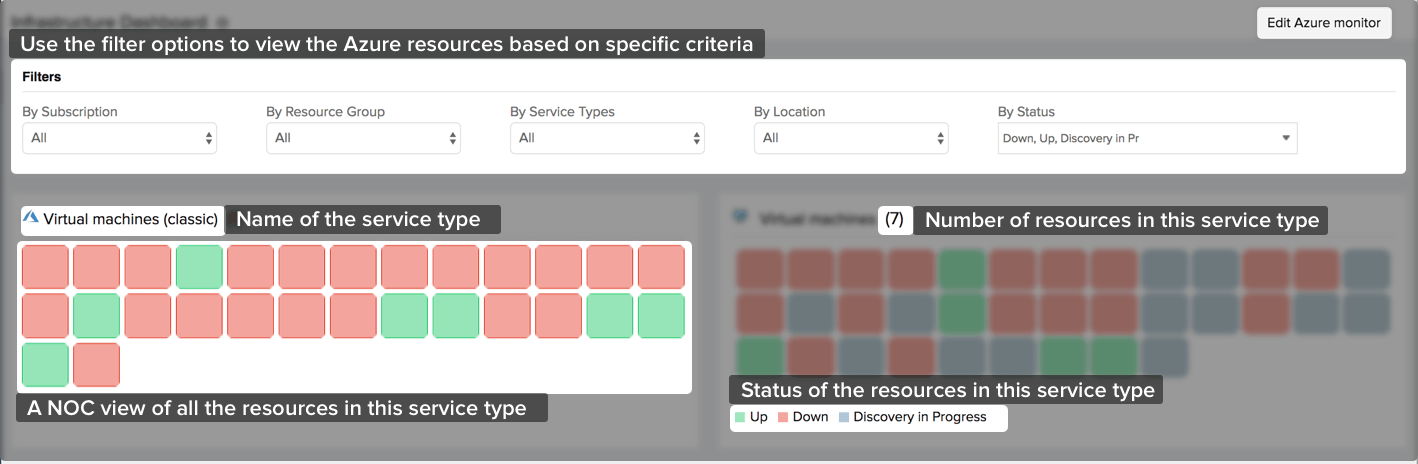Image resolution: width=1418 pixels, height=464 pixels.
Task: Click the only green tile in right panel's first row
Action: [x=962, y=270]
